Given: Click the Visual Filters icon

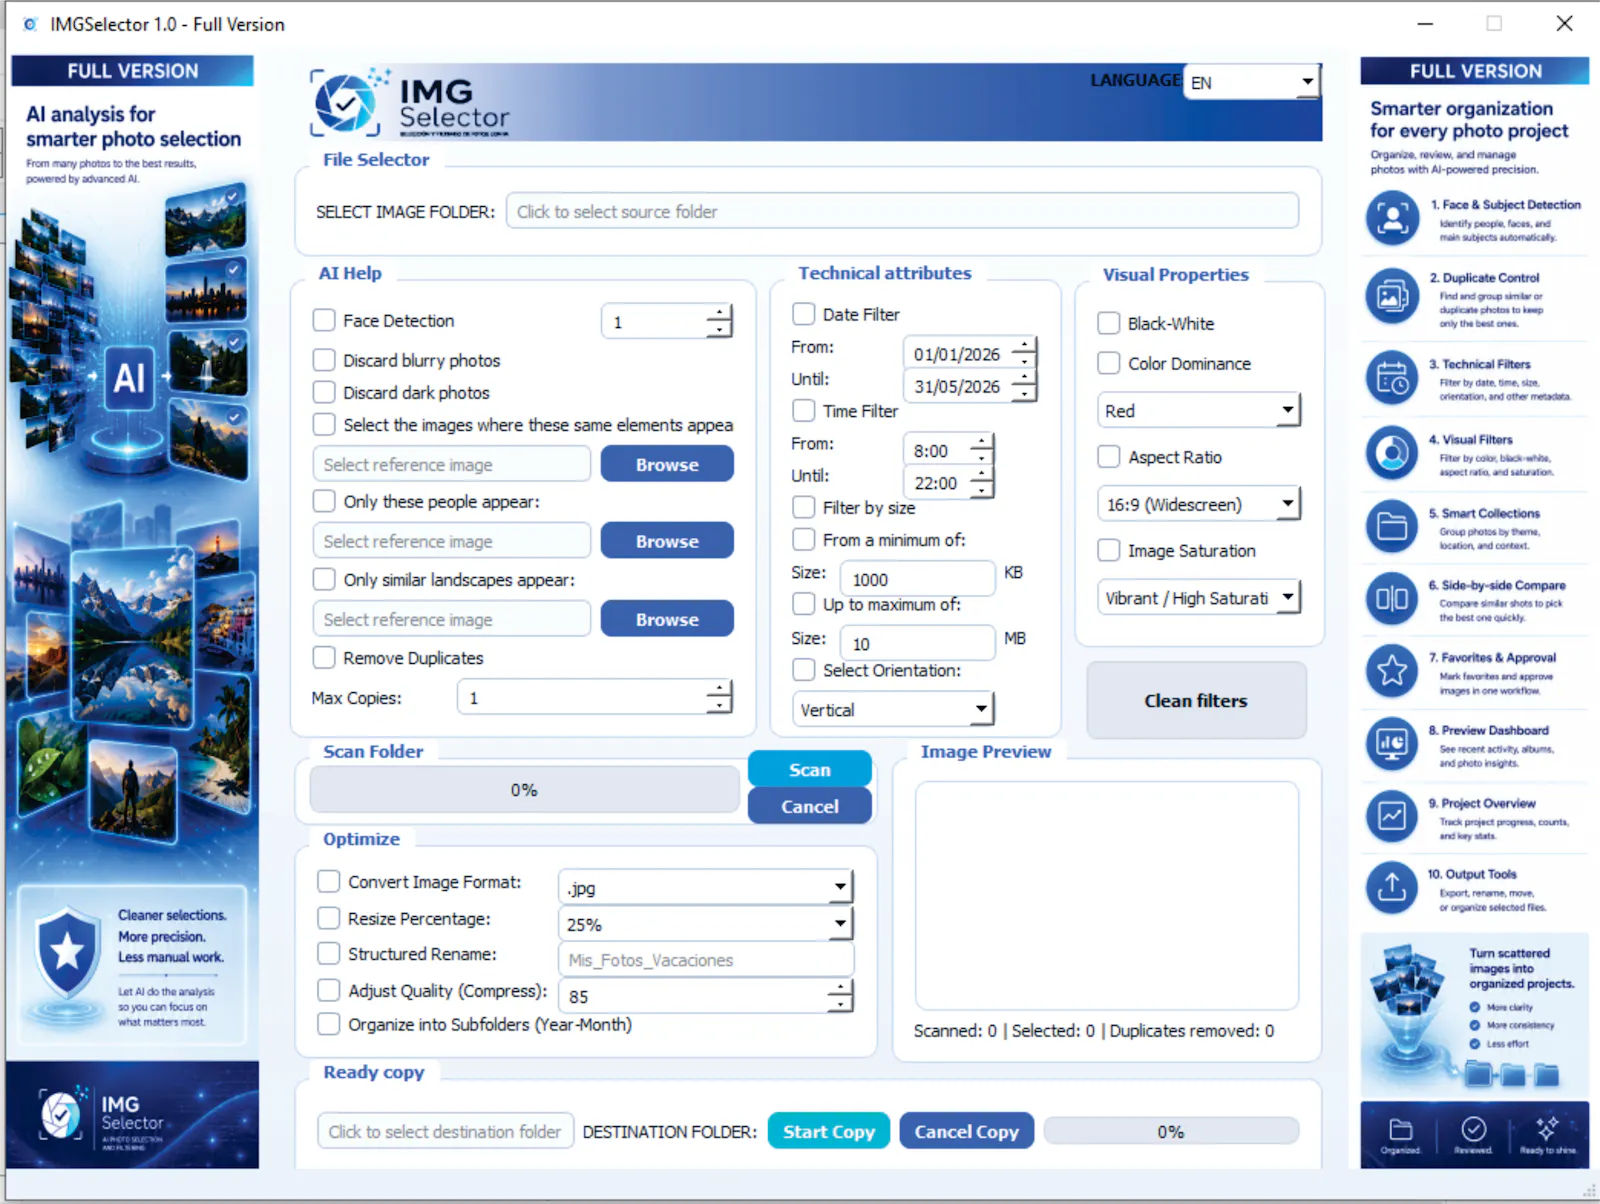Looking at the screenshot, I should tap(1392, 453).
